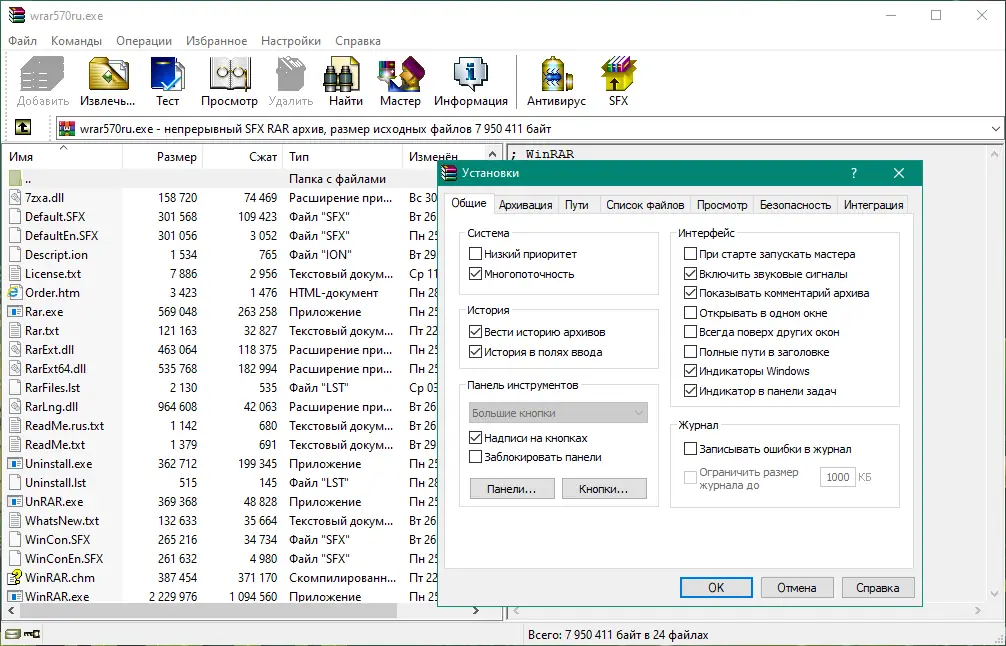The height and width of the screenshot is (646, 1006).
Task: Click the UnRAR.exe file icon
Action: click(15, 502)
